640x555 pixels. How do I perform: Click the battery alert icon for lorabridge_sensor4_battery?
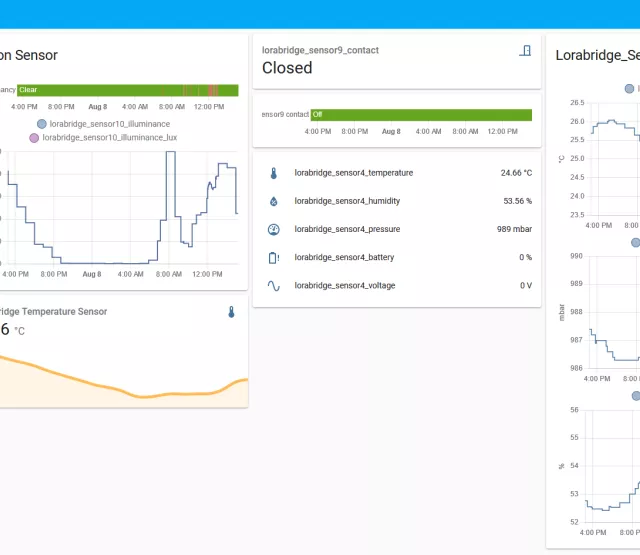[273, 257]
